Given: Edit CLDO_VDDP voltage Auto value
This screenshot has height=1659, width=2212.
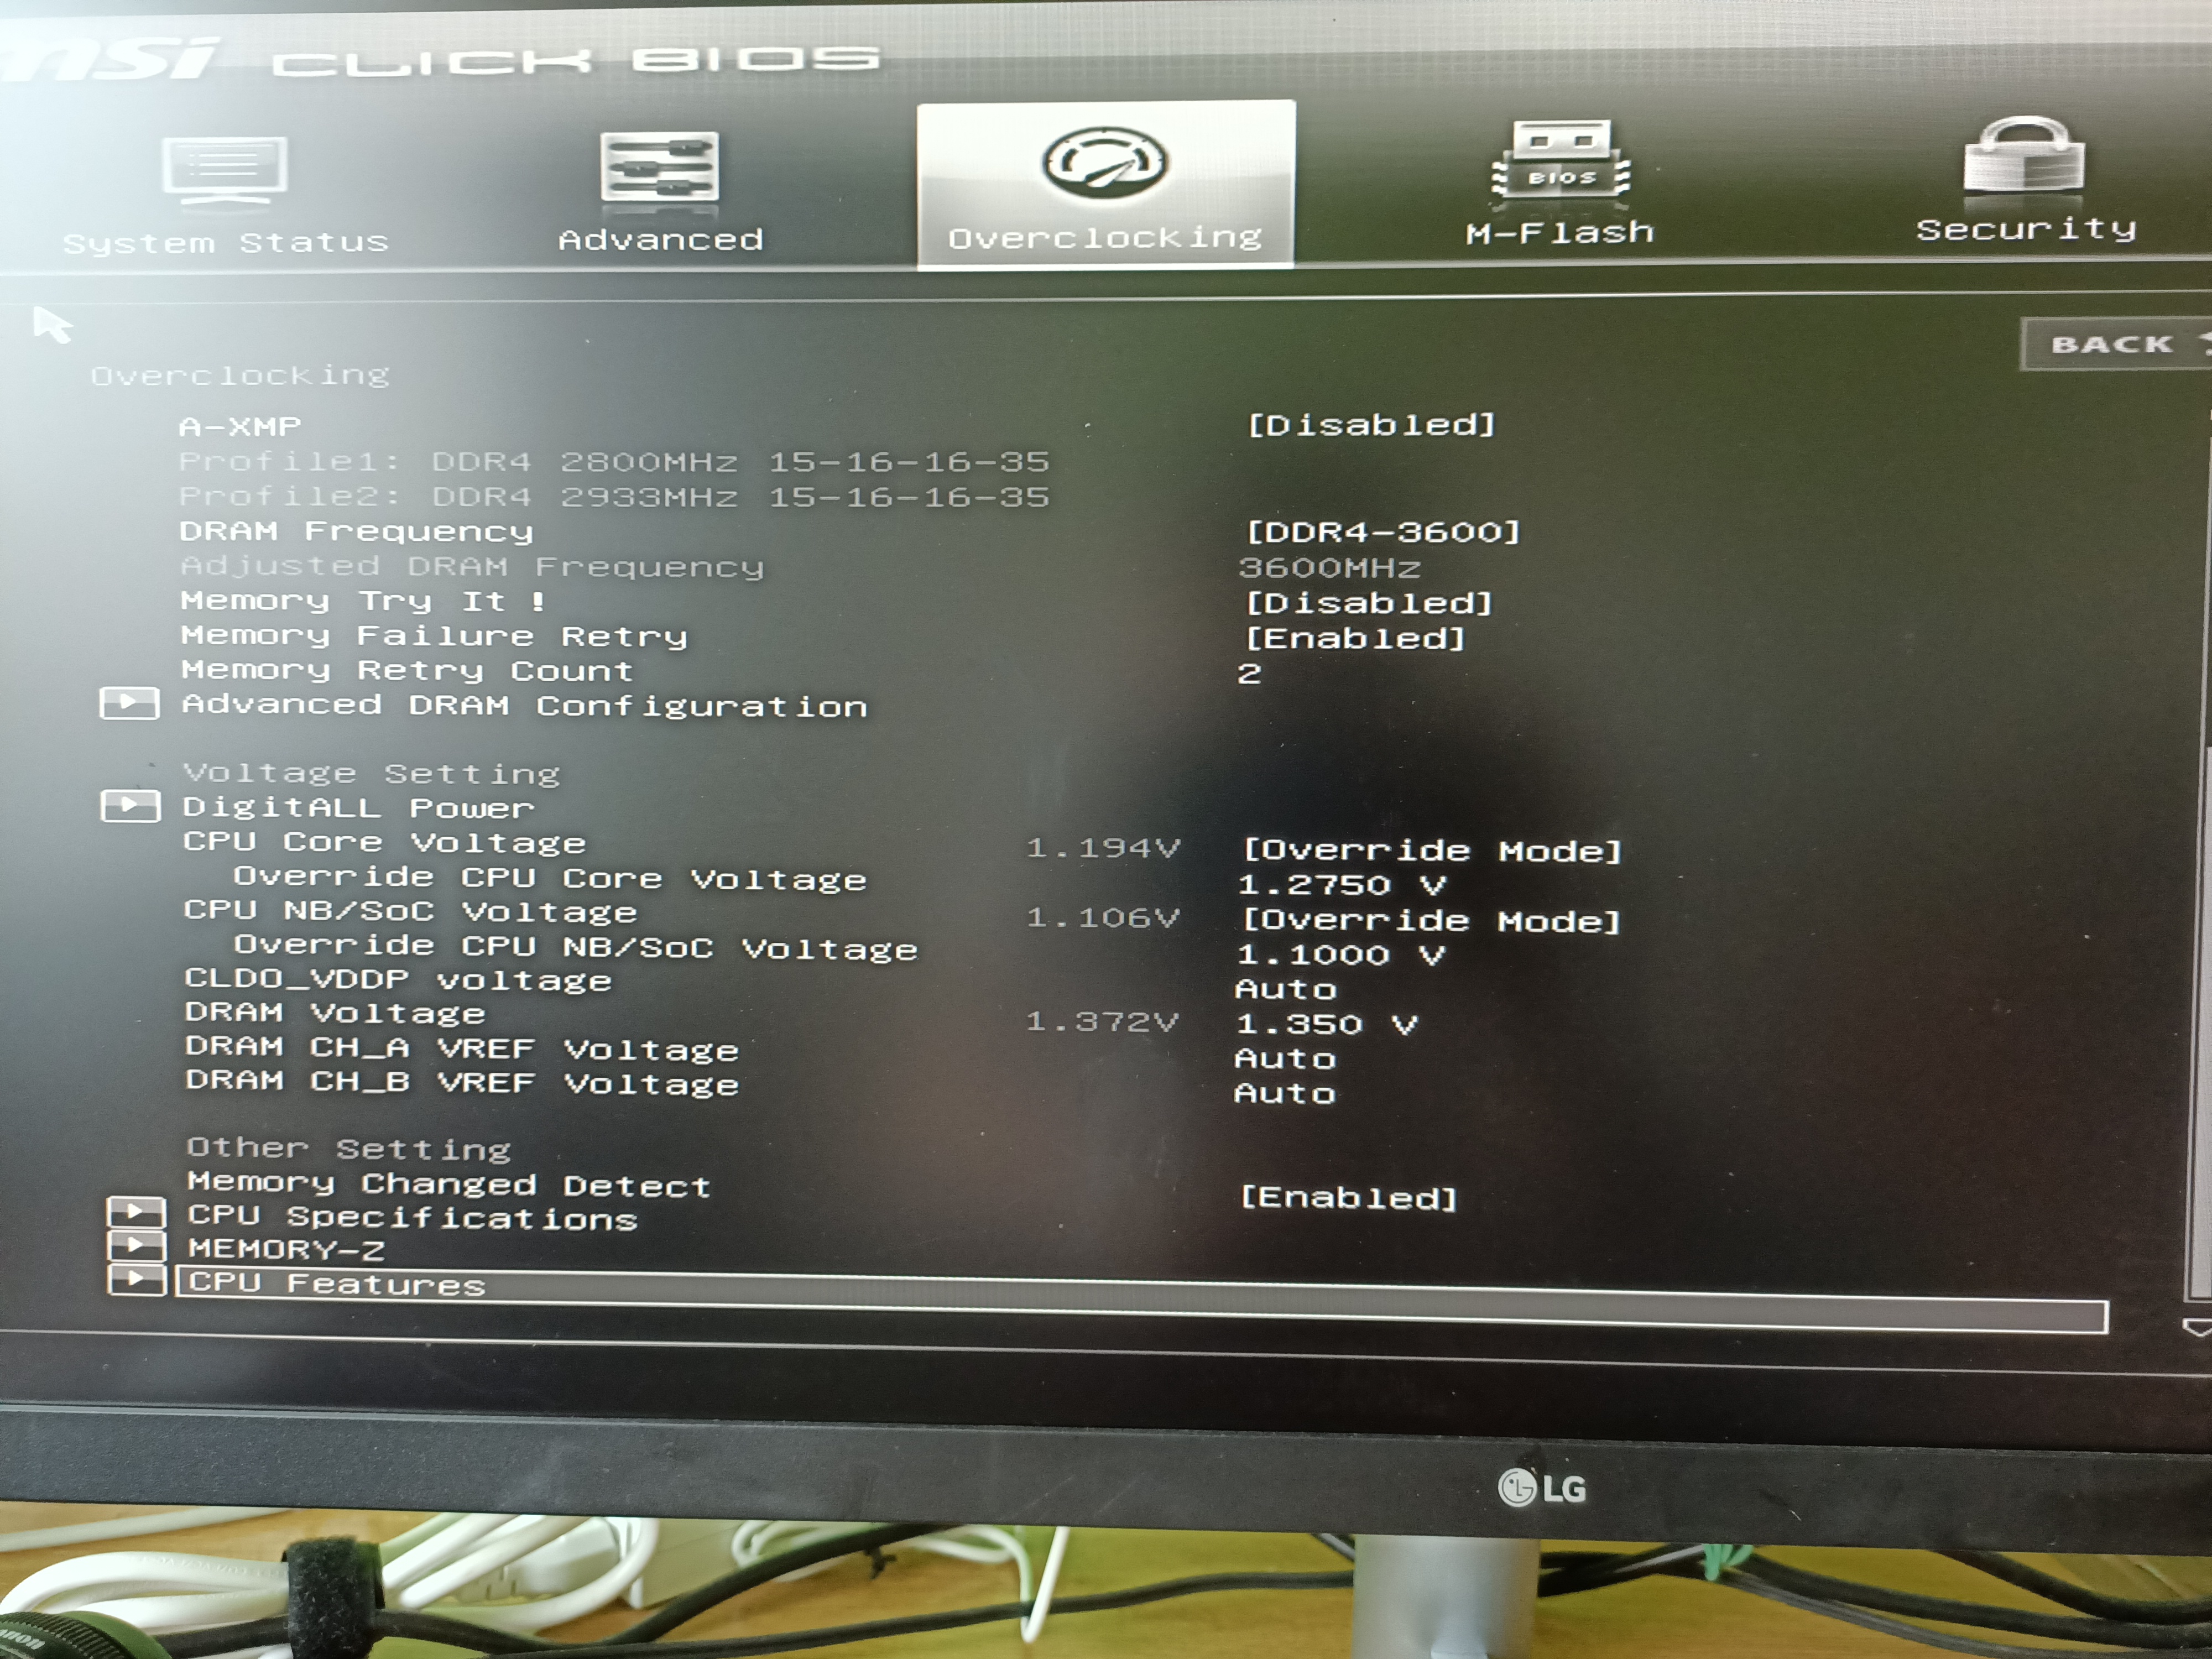Looking at the screenshot, I should coord(1285,989).
